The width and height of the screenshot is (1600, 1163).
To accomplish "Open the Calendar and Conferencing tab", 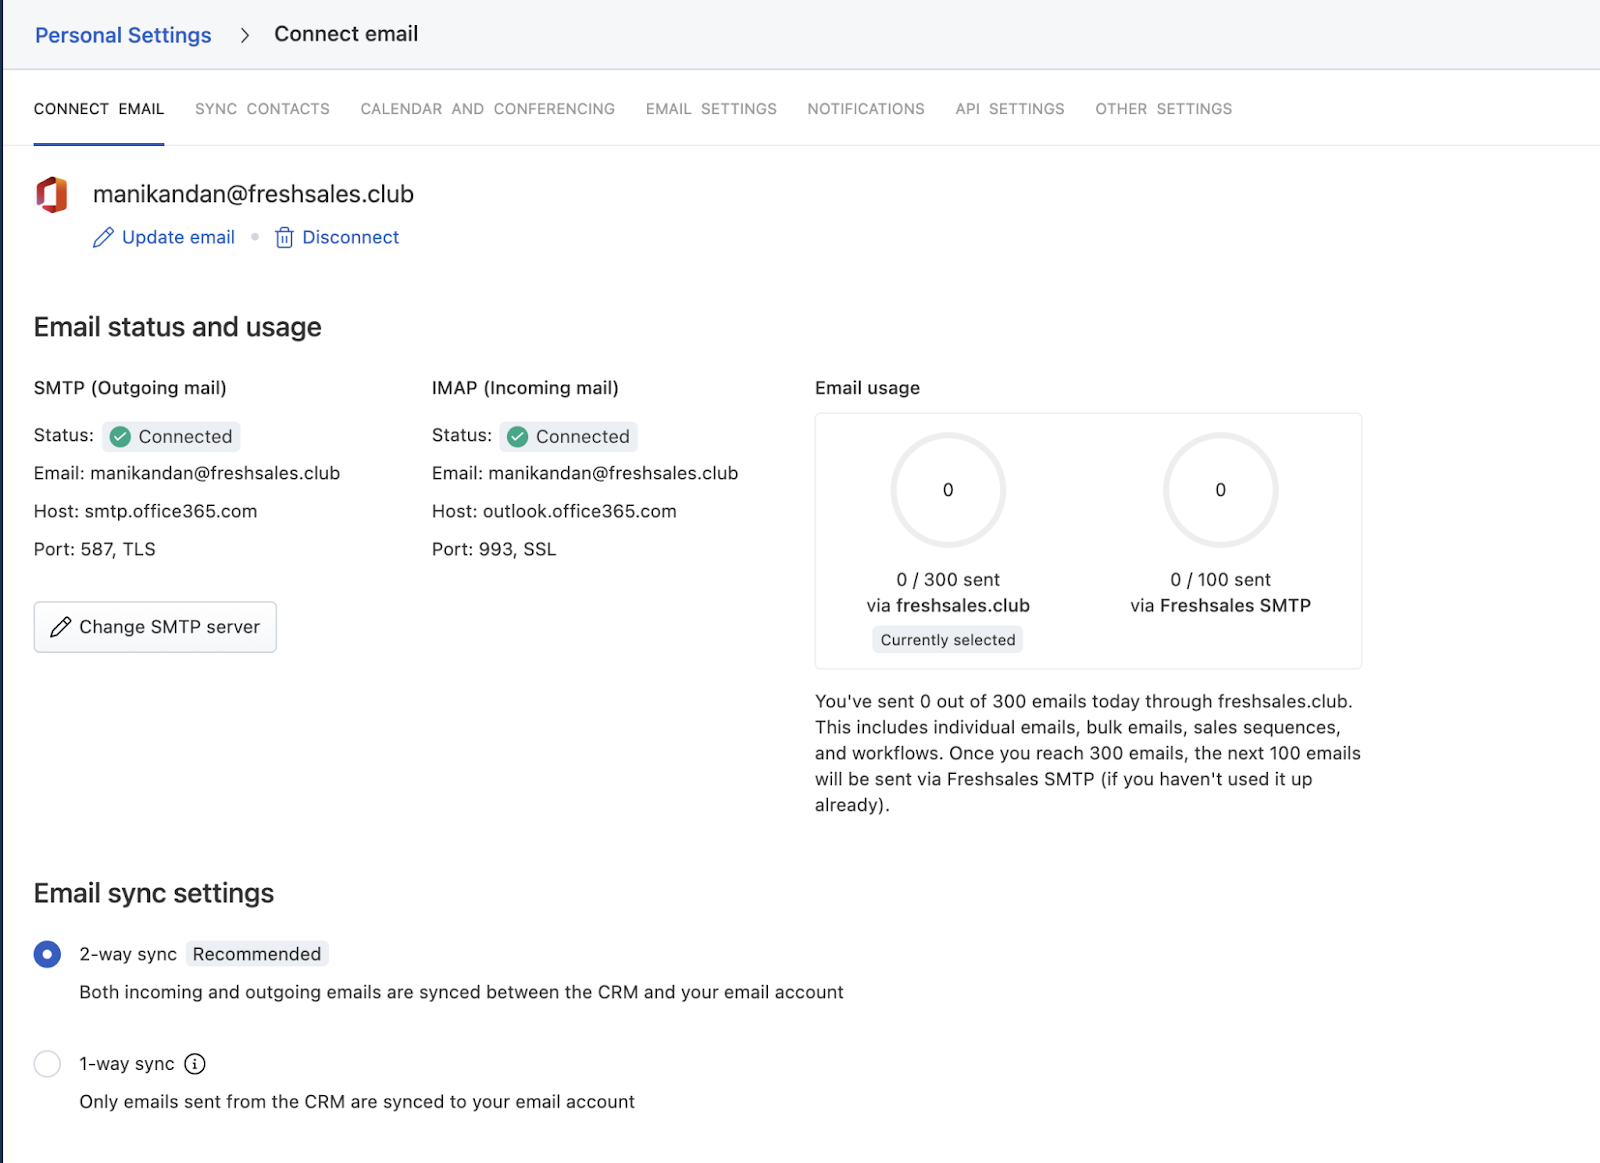I will [x=488, y=109].
